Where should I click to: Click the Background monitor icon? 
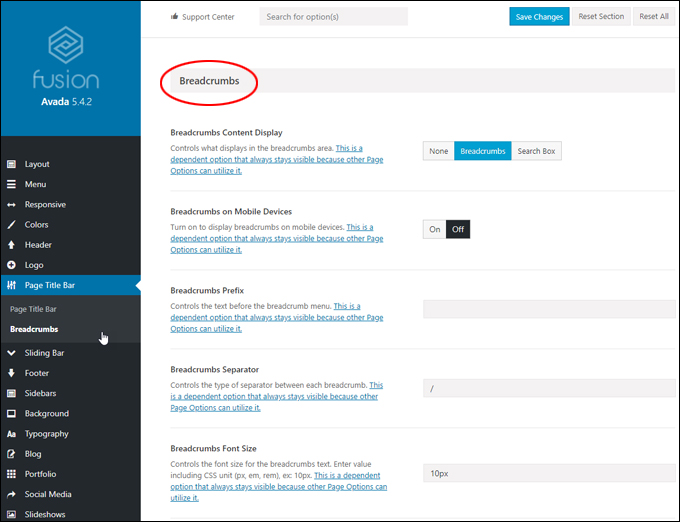(12, 414)
